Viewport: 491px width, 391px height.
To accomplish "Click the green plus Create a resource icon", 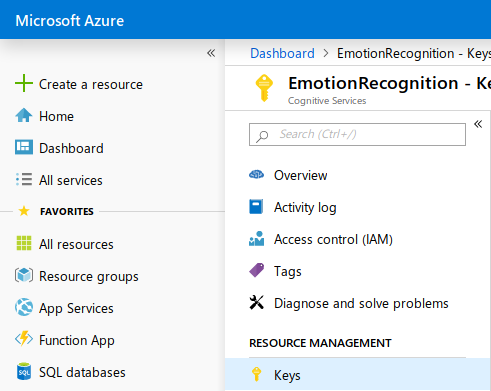I will pyautogui.click(x=24, y=83).
